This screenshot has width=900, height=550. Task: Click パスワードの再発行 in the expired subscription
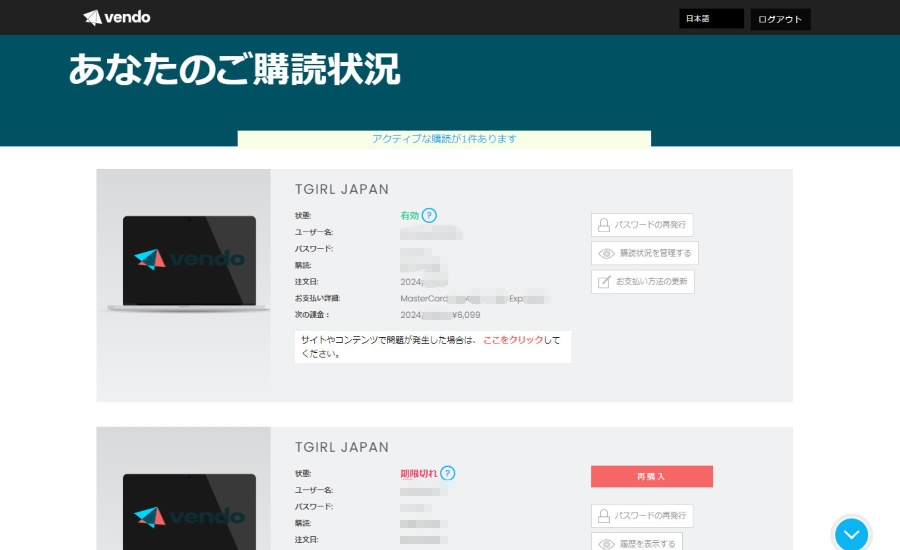(x=642, y=516)
